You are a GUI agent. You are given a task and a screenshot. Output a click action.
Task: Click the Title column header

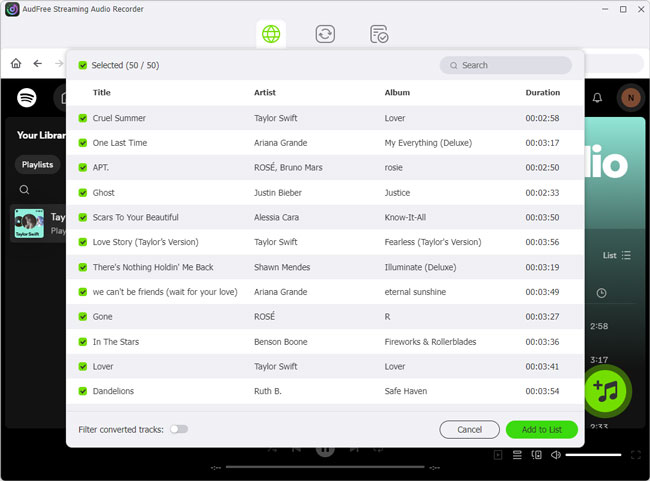coord(102,92)
